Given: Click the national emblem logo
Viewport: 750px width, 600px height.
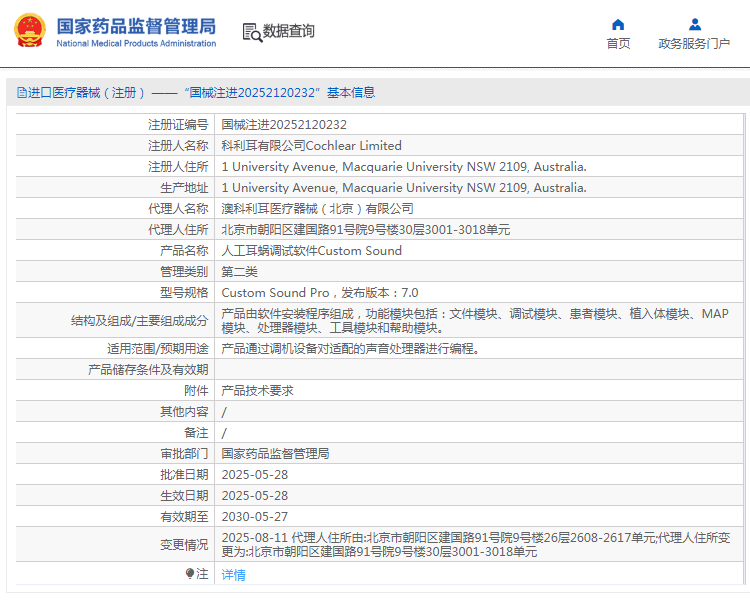Looking at the screenshot, I should [29, 31].
